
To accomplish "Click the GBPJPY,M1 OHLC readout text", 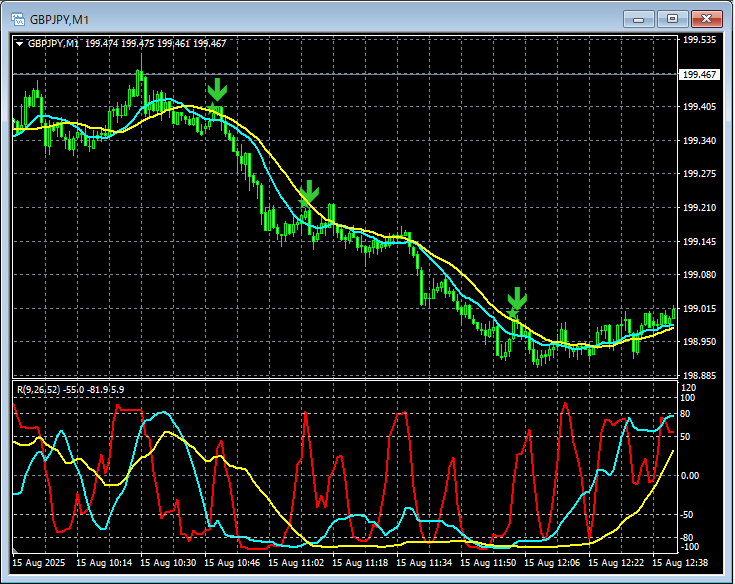I will [127, 44].
